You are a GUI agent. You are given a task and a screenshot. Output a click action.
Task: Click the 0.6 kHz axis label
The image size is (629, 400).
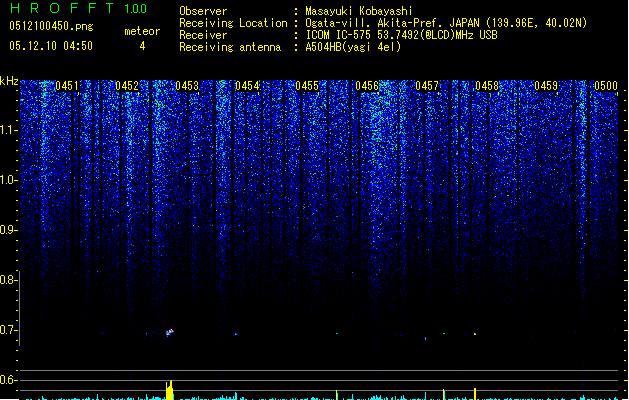click(8, 380)
